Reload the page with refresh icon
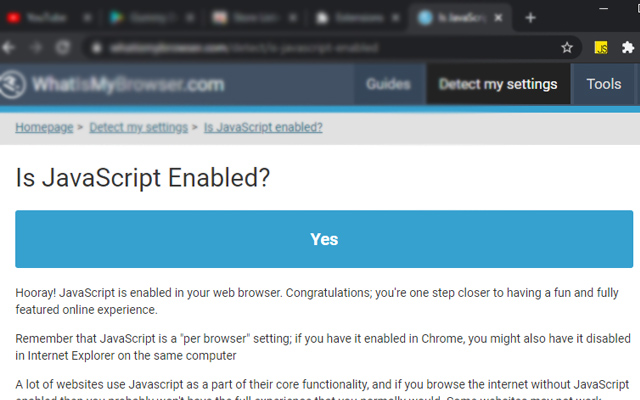640x400 pixels. click(63, 47)
